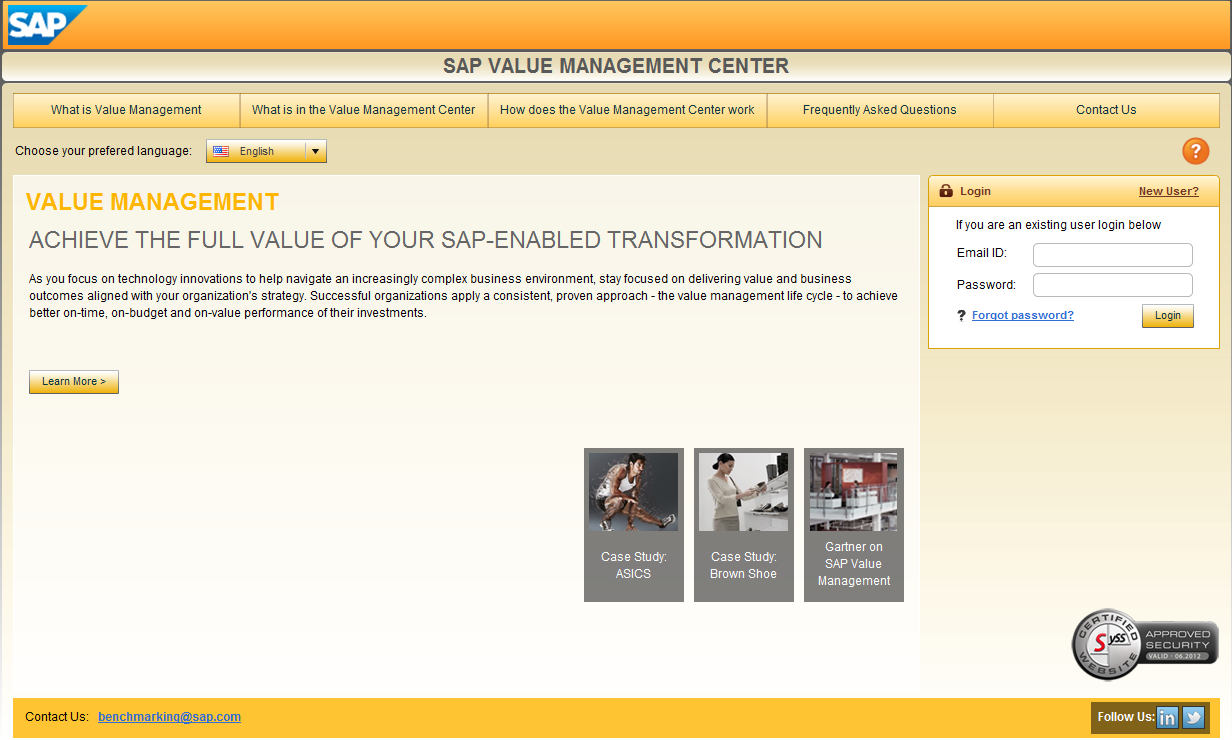Open How does the Value Management Center work
This screenshot has height=740, width=1232.
[627, 110]
